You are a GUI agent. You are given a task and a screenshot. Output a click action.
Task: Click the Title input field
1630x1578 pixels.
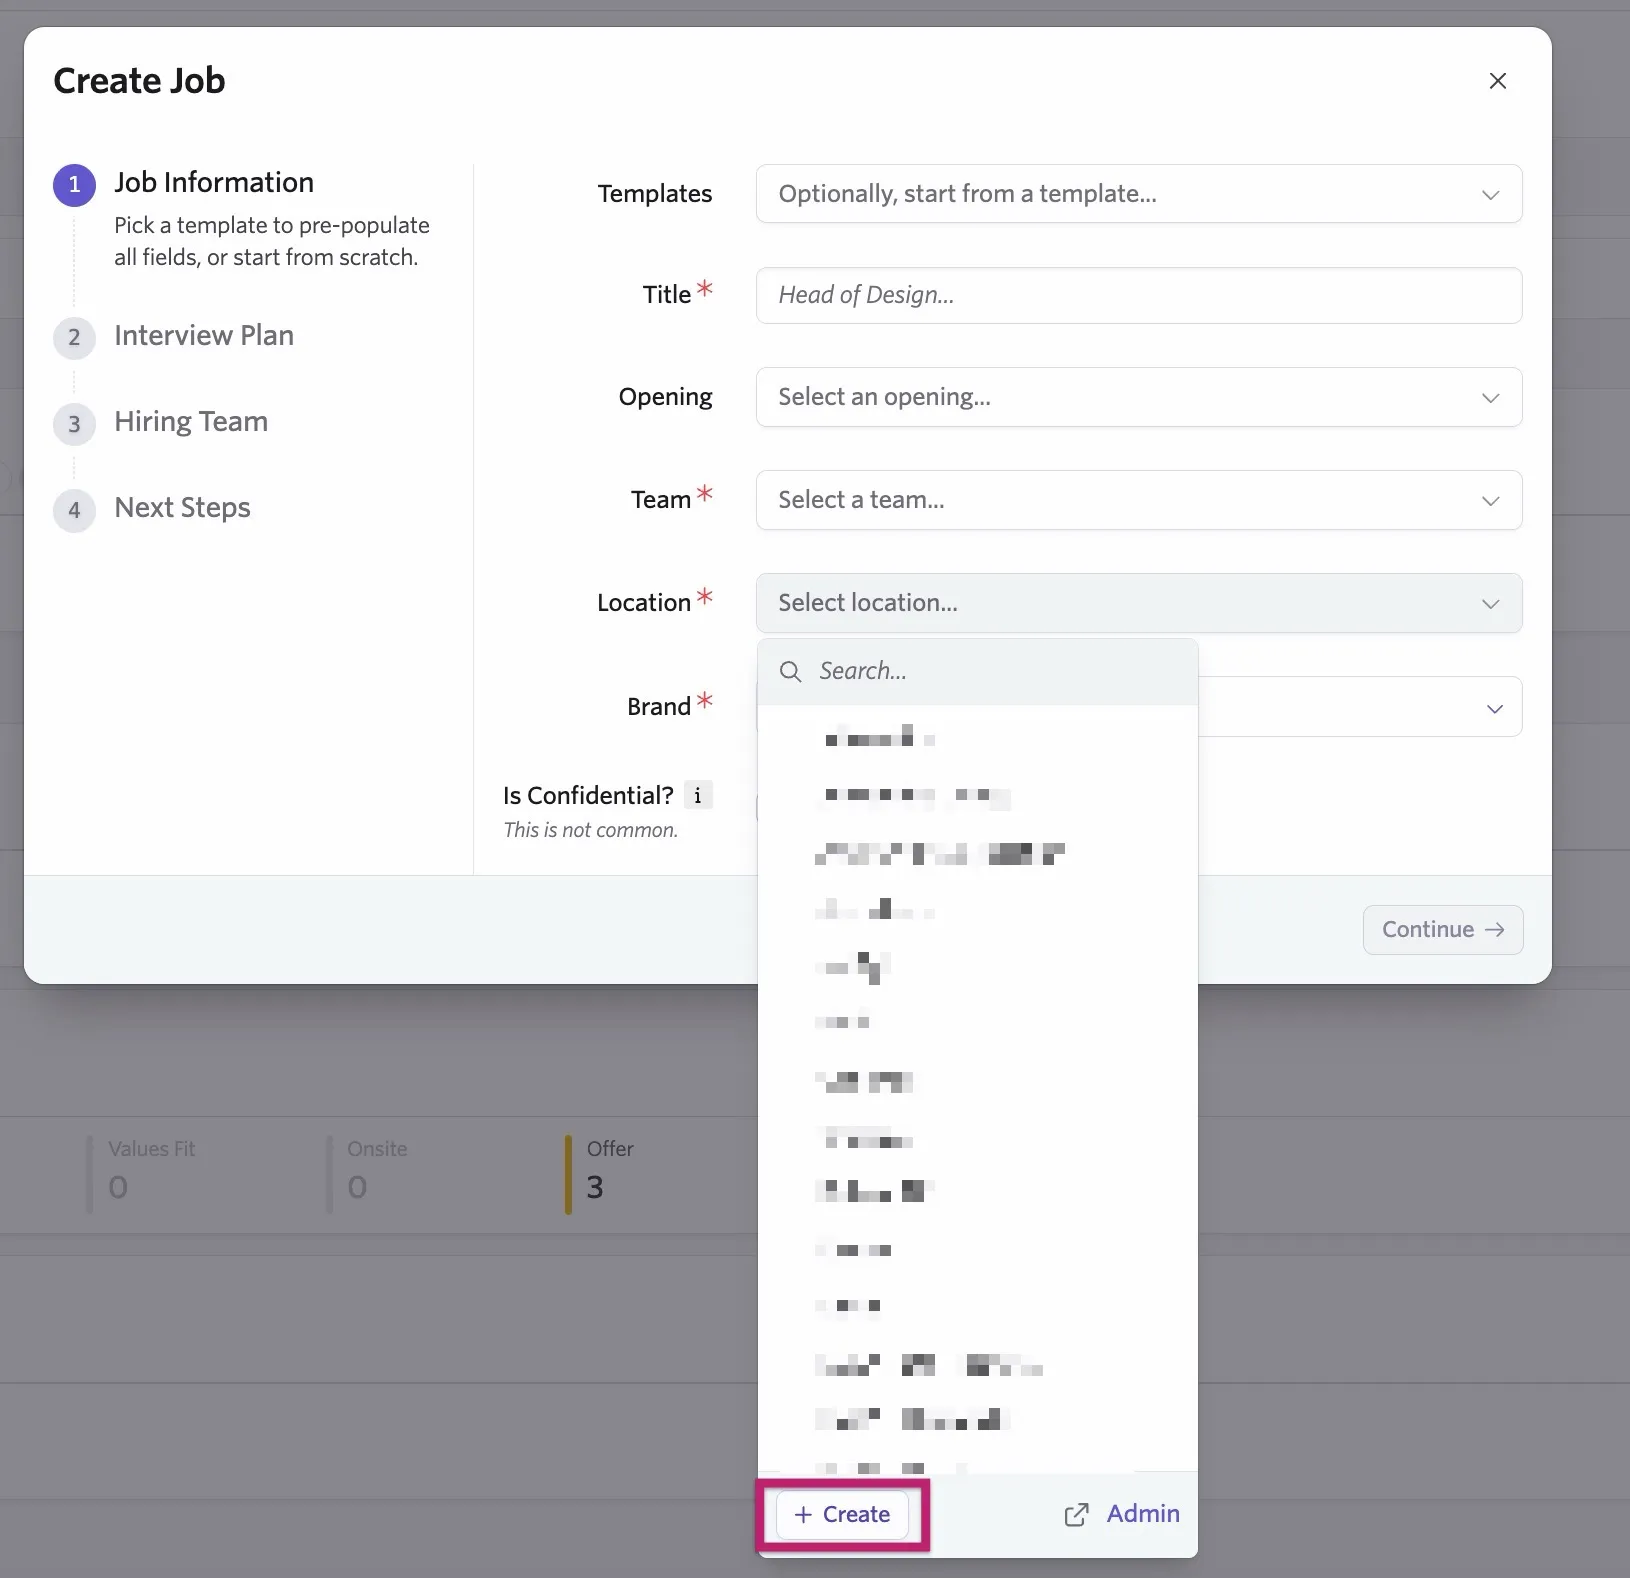click(x=1139, y=295)
